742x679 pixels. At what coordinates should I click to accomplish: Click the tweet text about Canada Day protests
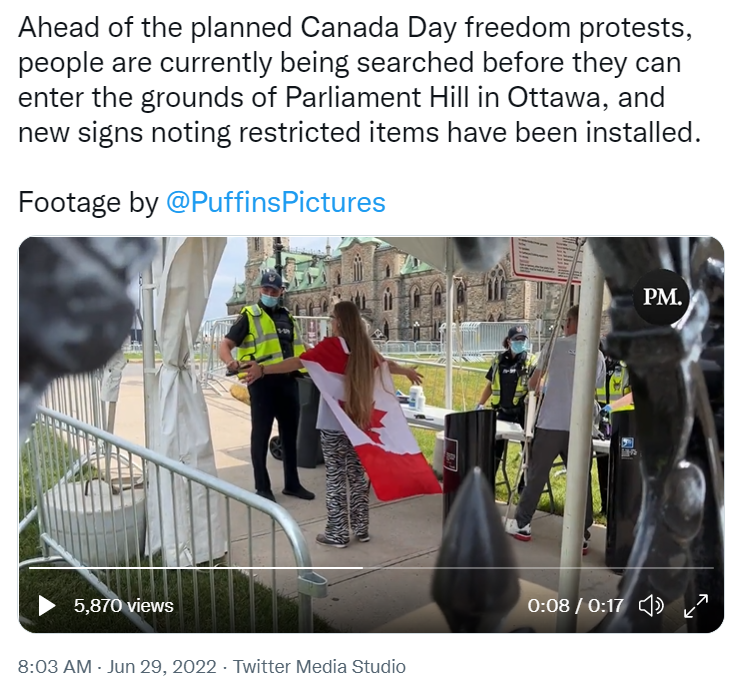point(360,79)
